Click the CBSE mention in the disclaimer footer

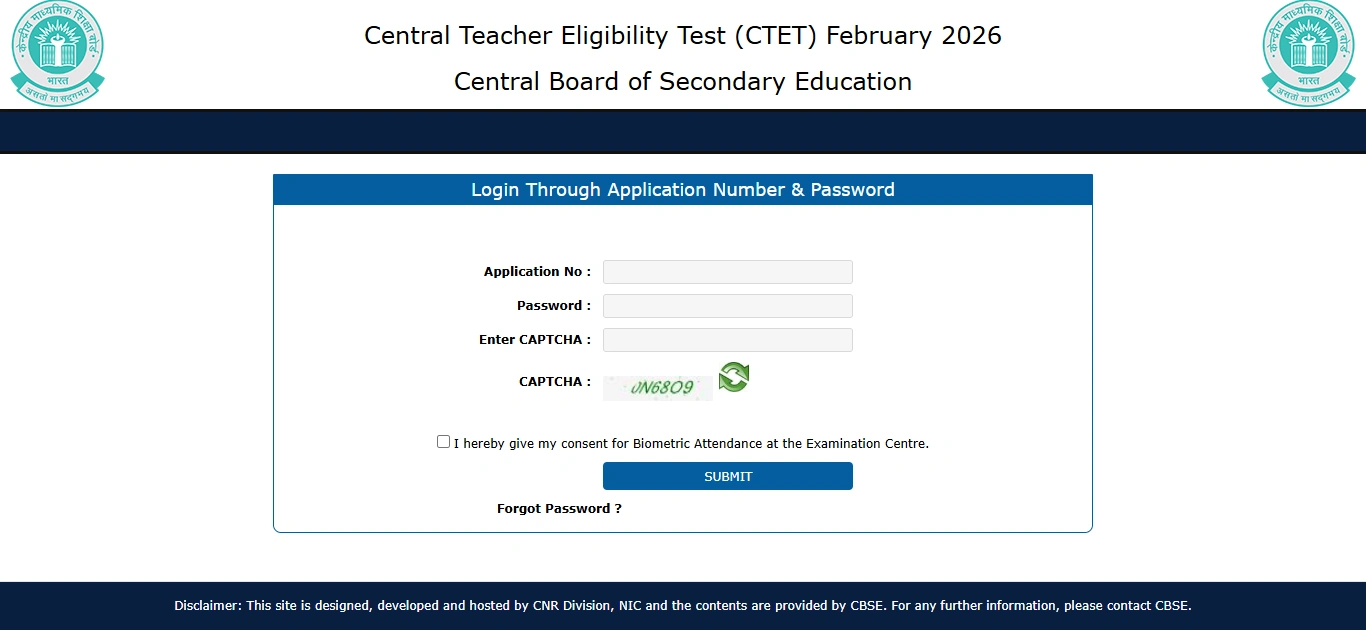click(x=866, y=605)
